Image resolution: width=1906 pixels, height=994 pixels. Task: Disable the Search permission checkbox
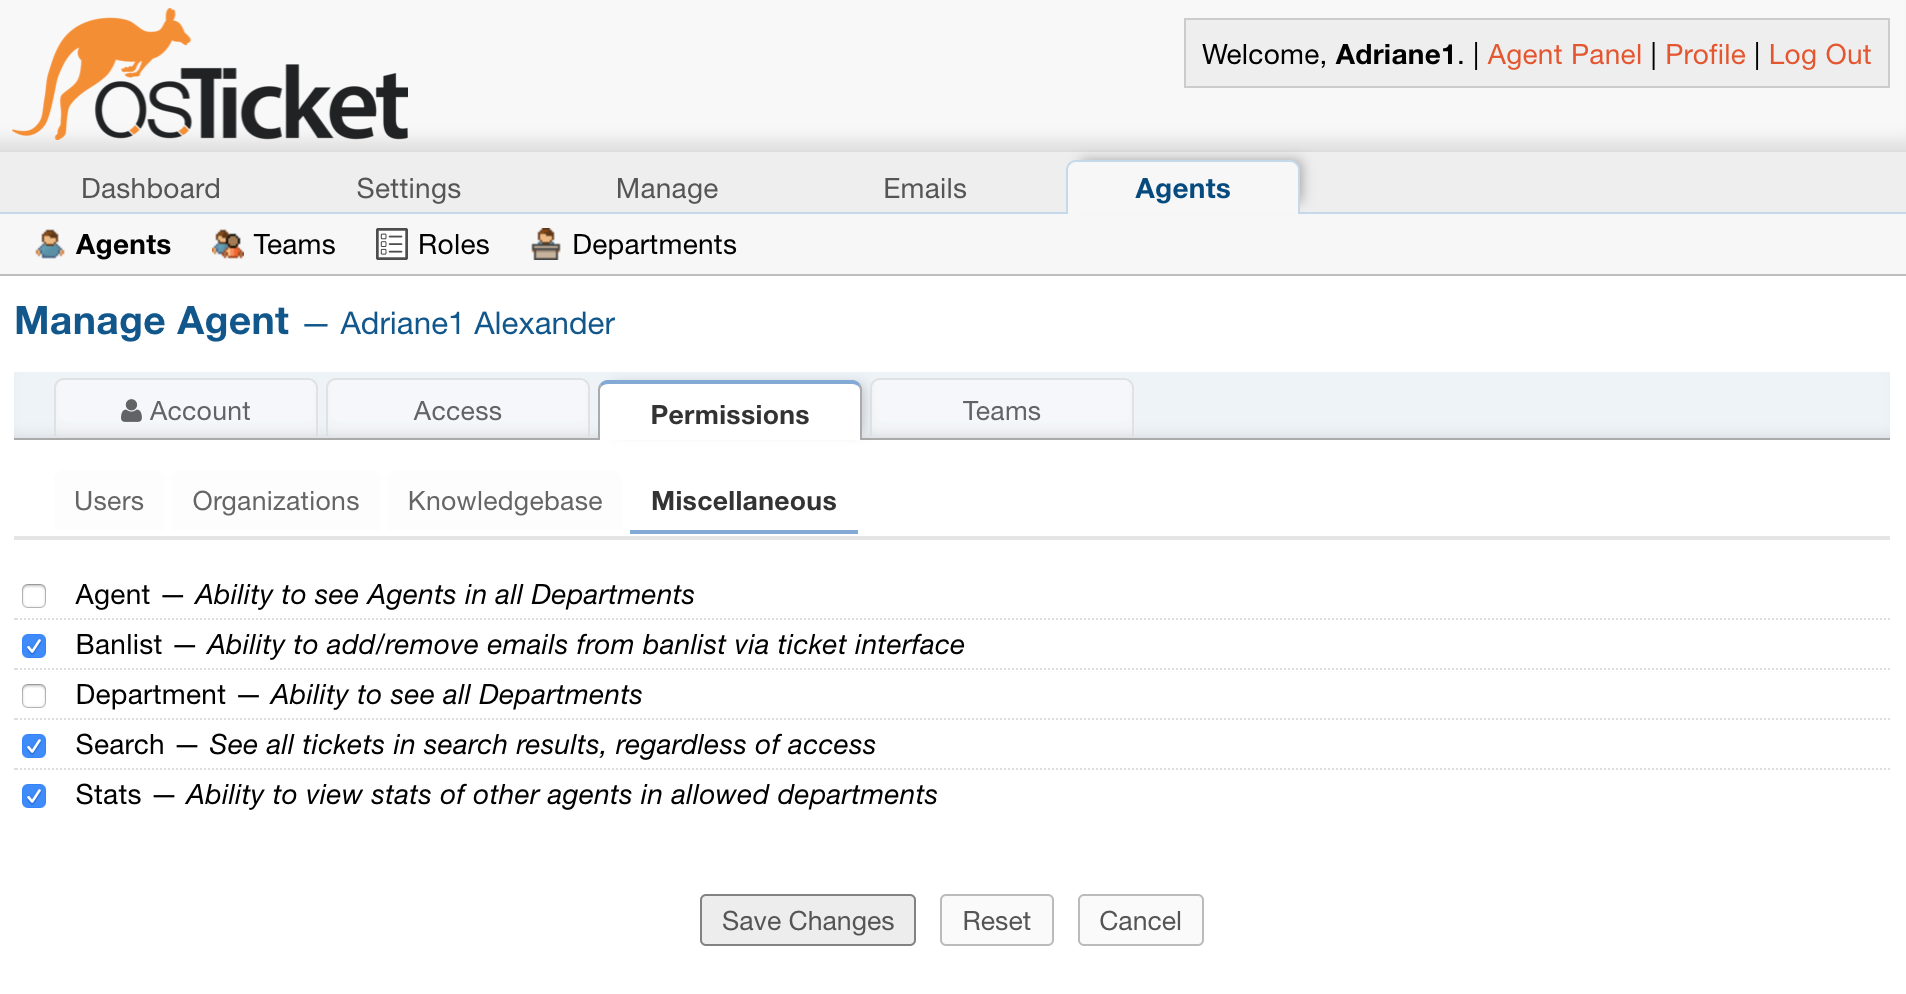tap(34, 745)
